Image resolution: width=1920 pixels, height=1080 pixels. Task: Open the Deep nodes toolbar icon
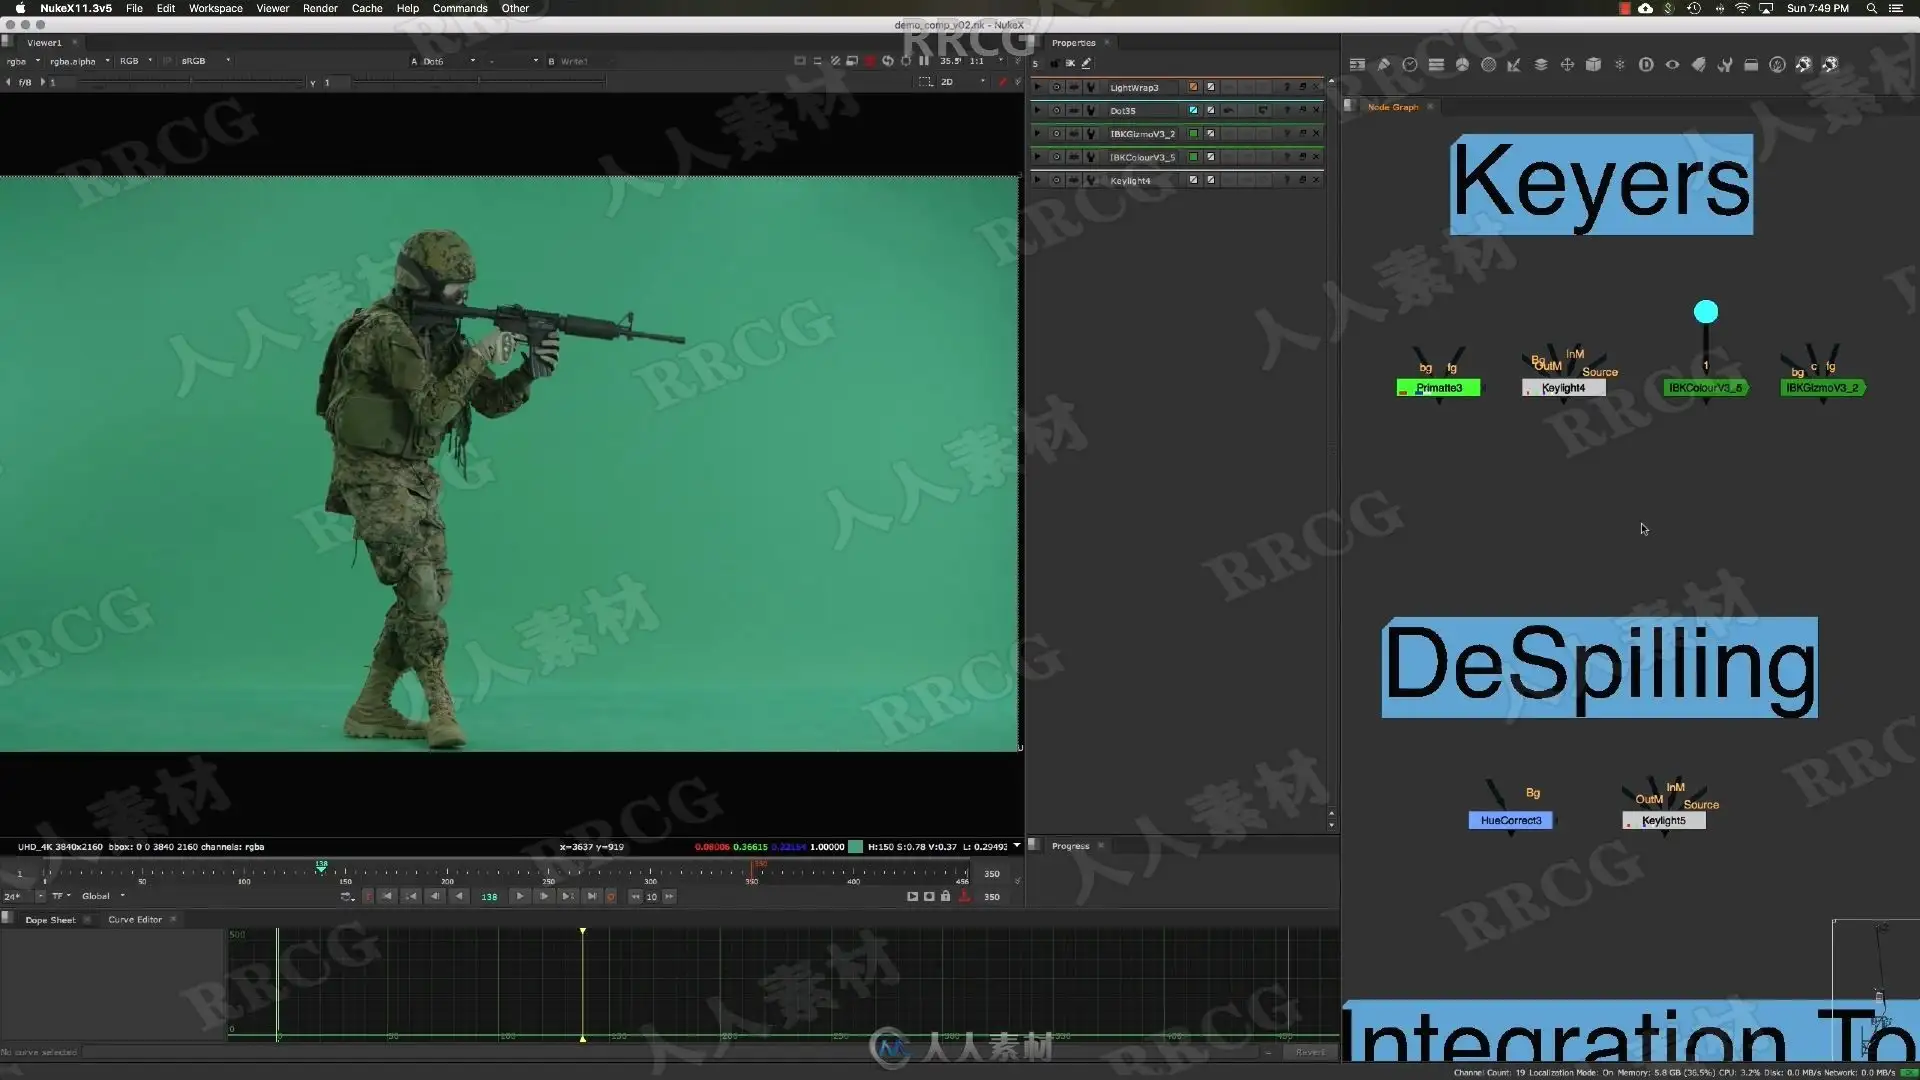pyautogui.click(x=1646, y=64)
